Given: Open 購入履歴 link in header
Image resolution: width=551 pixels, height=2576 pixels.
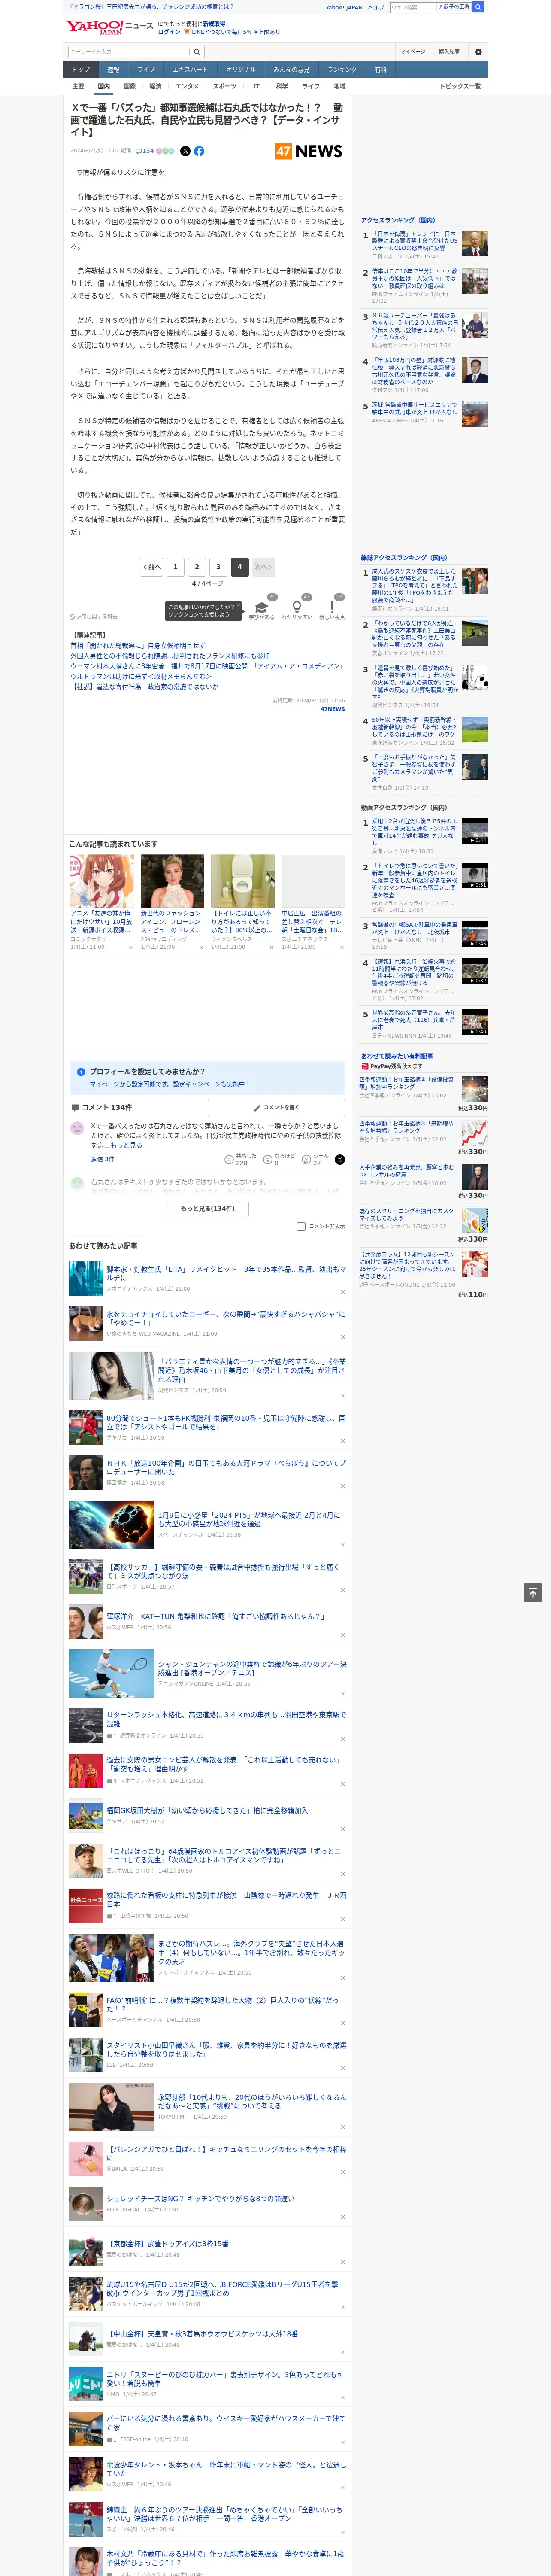Looking at the screenshot, I should point(449,52).
